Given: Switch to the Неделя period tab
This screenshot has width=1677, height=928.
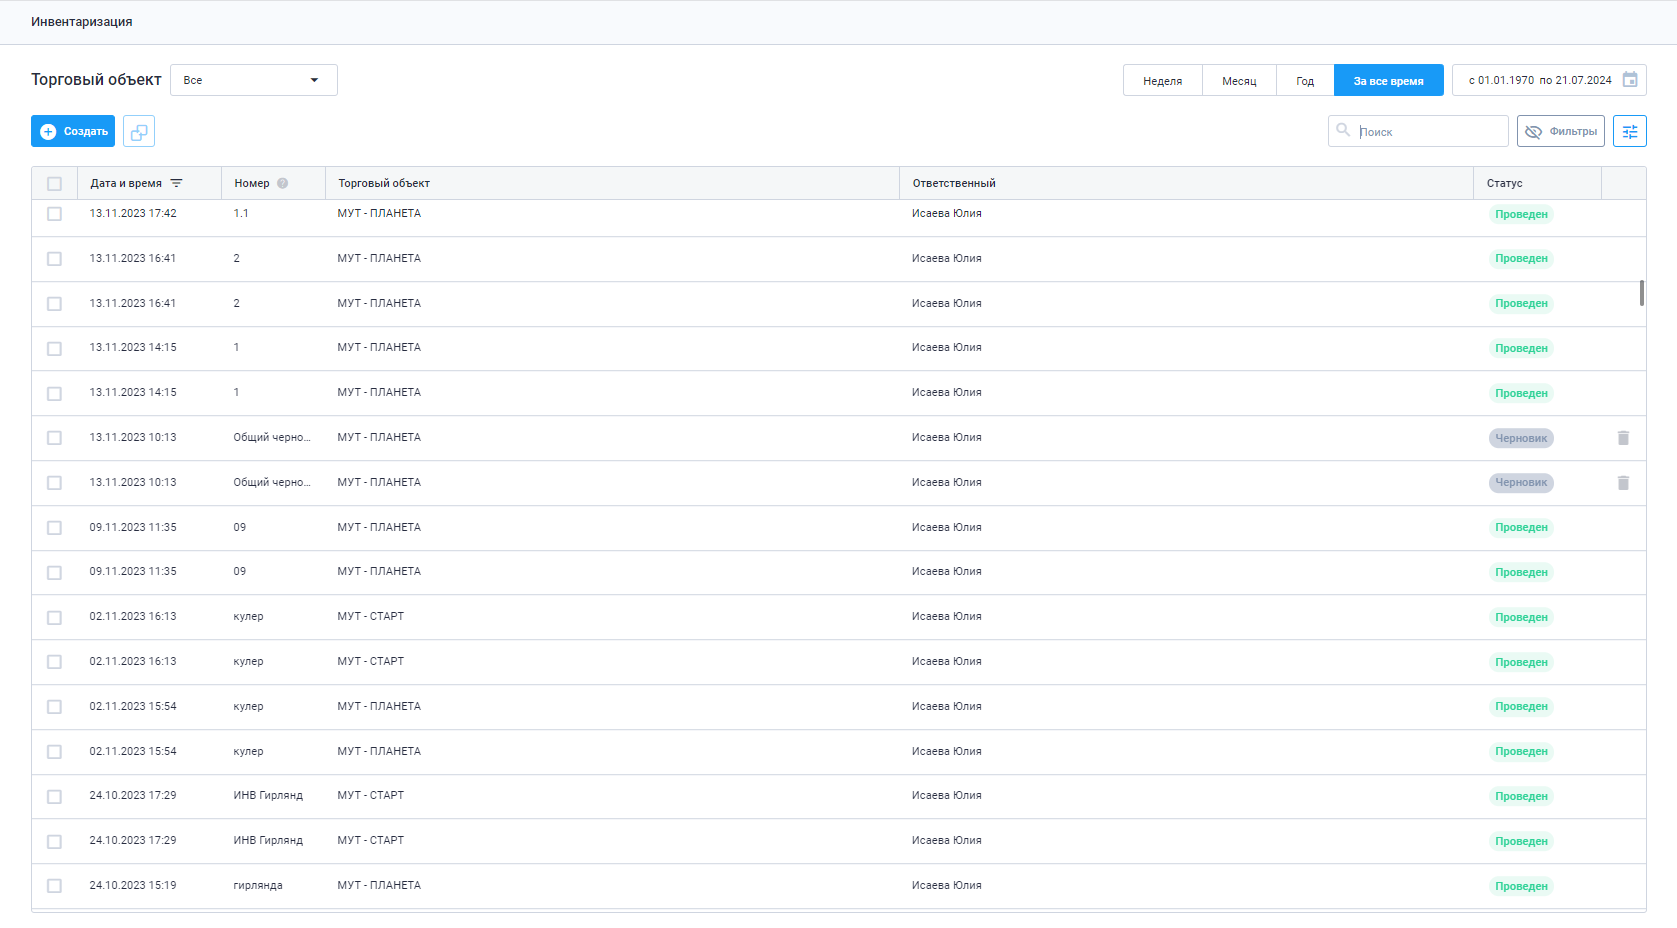Looking at the screenshot, I should 1162,81.
